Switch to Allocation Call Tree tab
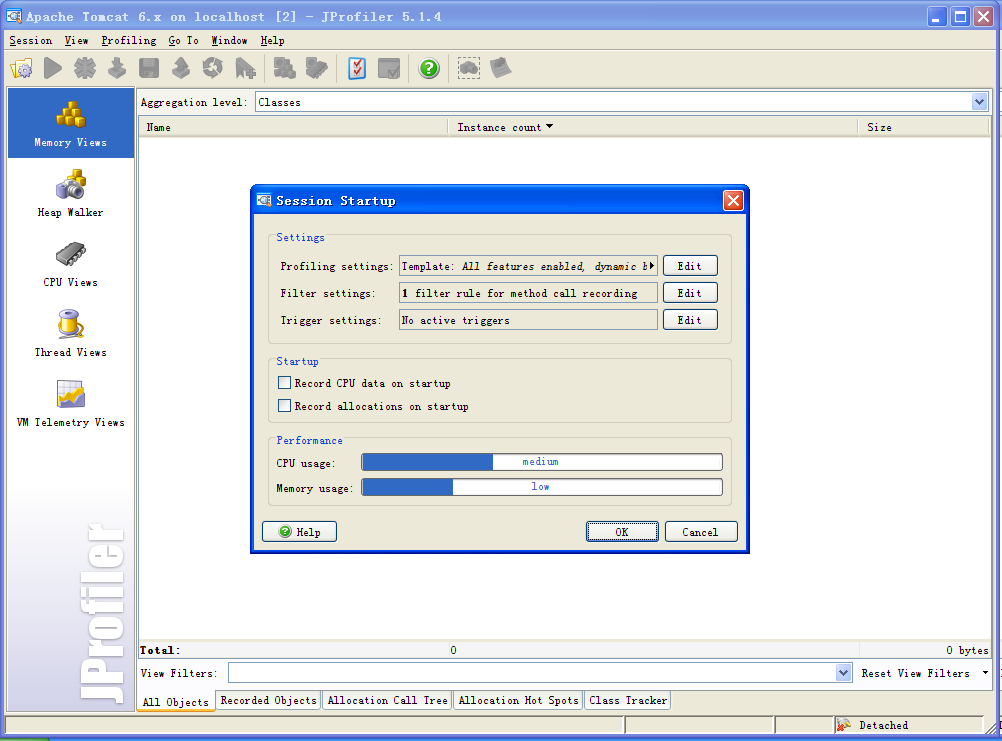Viewport: 1002px width, 741px height. tap(387, 700)
